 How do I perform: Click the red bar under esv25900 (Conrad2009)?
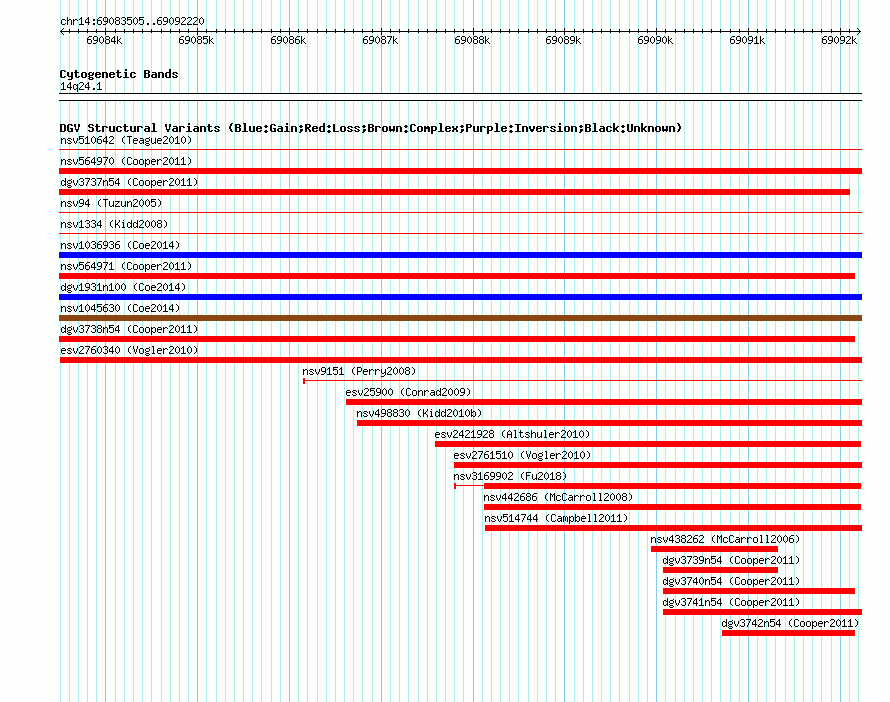pyautogui.click(x=604, y=402)
